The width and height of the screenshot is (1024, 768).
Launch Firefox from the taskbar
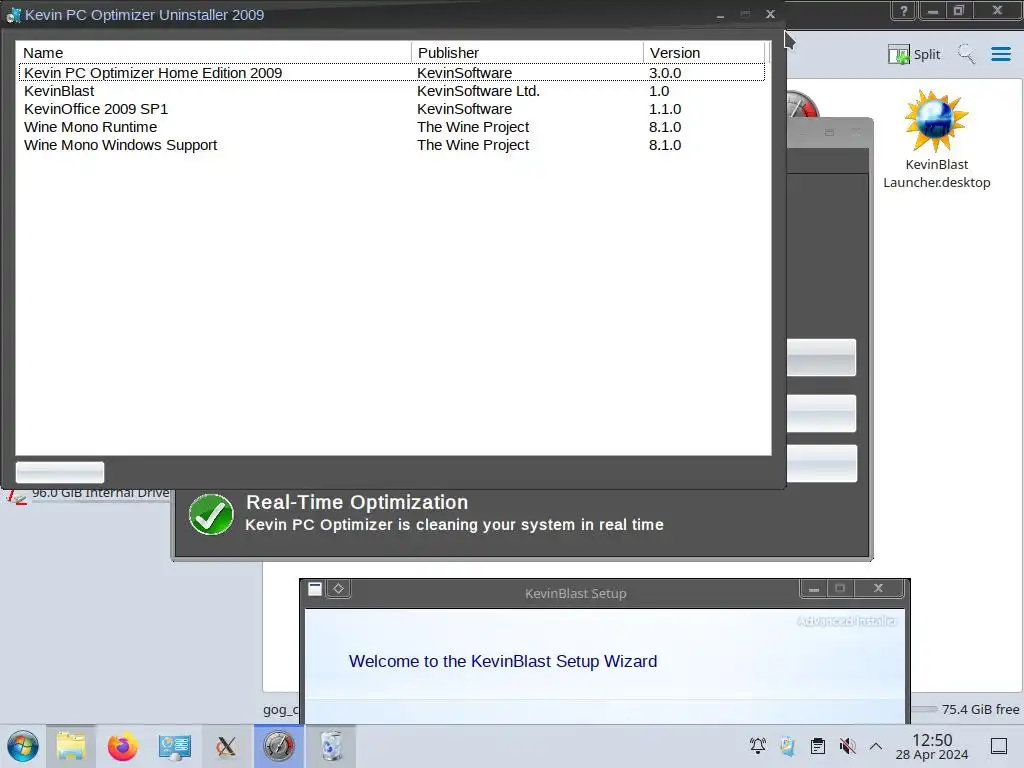pos(122,746)
